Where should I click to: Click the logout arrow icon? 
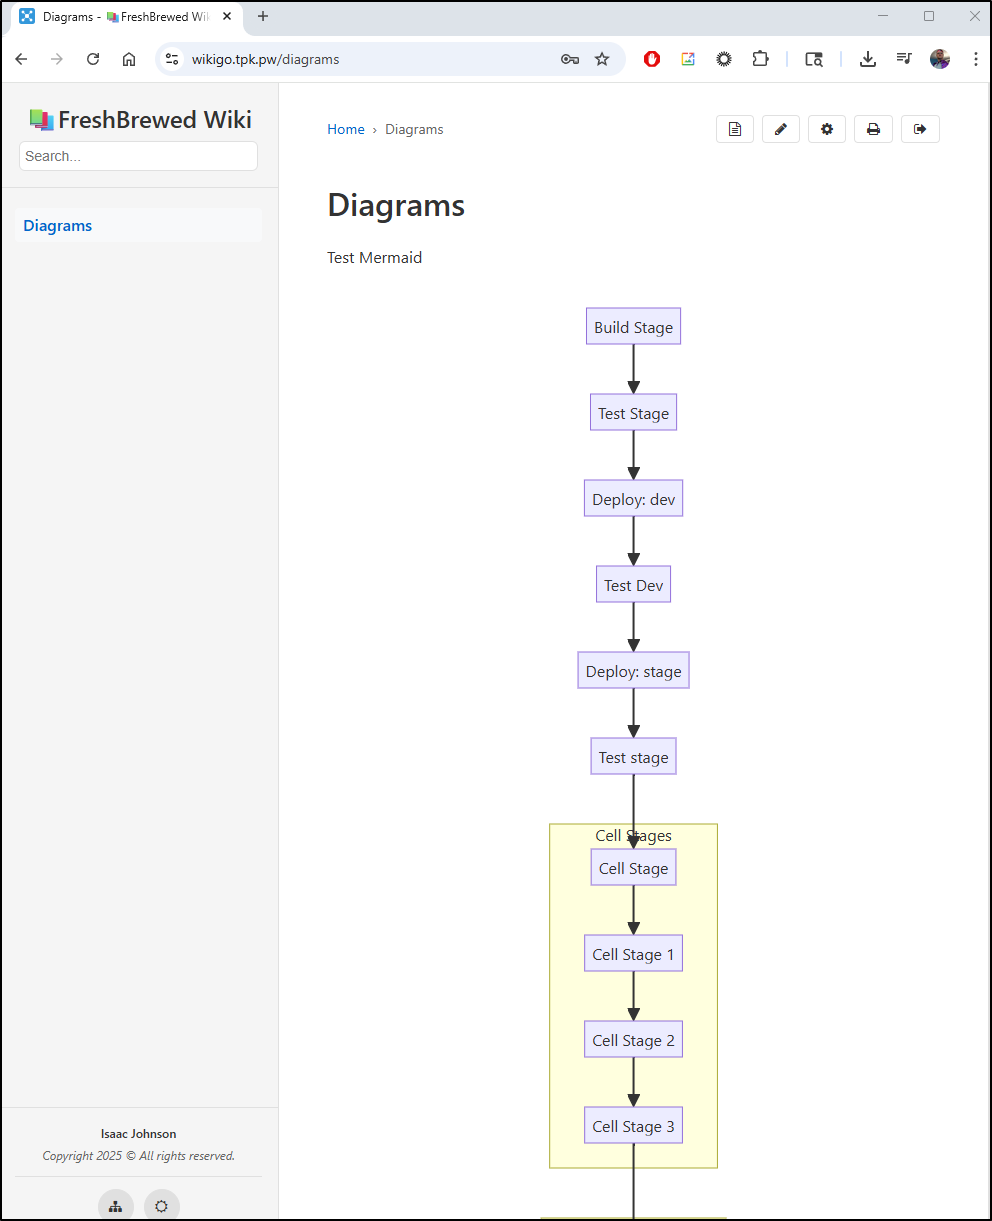pyautogui.click(x=920, y=129)
